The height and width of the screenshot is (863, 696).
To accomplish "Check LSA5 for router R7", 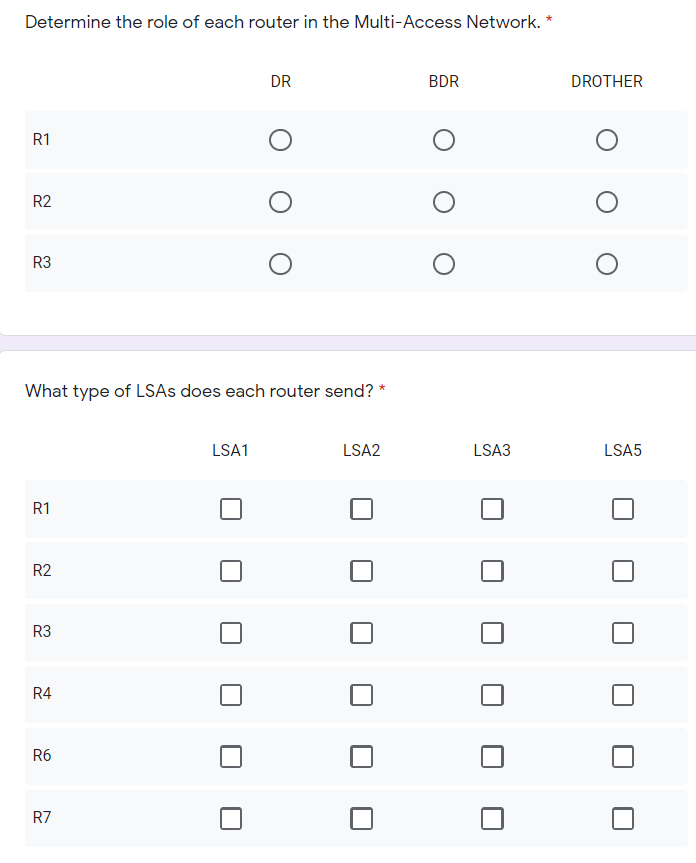I will [622, 818].
